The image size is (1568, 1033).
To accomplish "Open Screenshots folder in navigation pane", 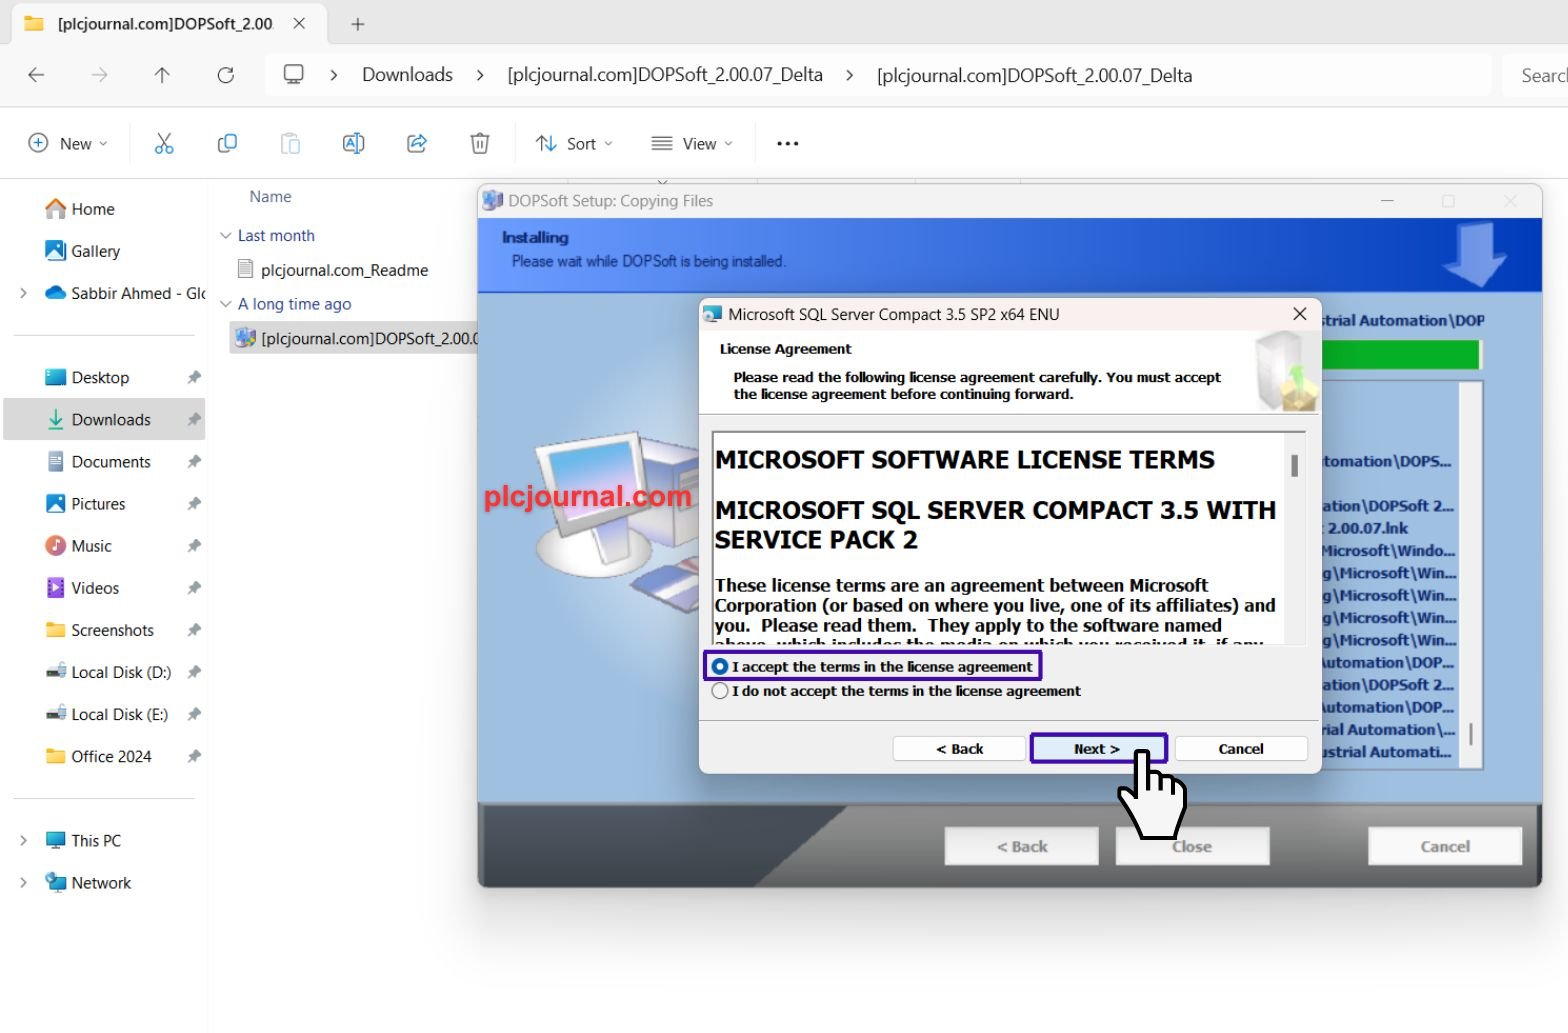I will coord(100,630).
